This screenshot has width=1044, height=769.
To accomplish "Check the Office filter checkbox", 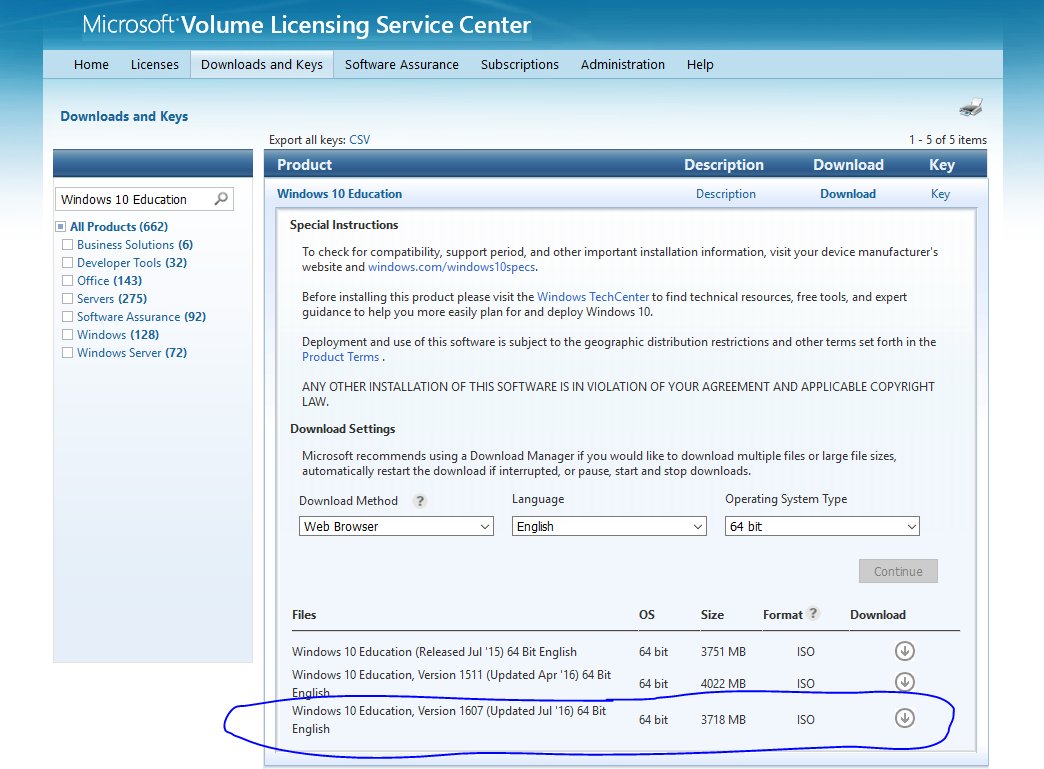I will point(67,280).
